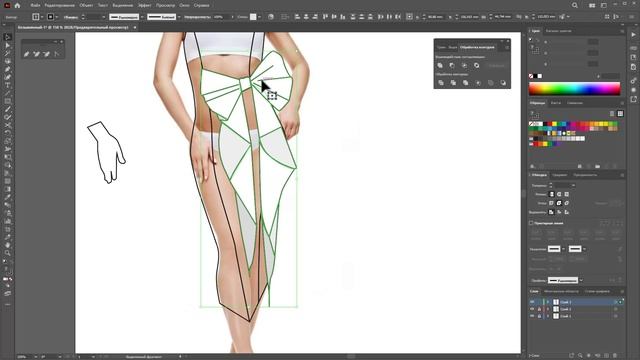
Task: Open the end arrowhead dropdown
Action: pos(584,249)
